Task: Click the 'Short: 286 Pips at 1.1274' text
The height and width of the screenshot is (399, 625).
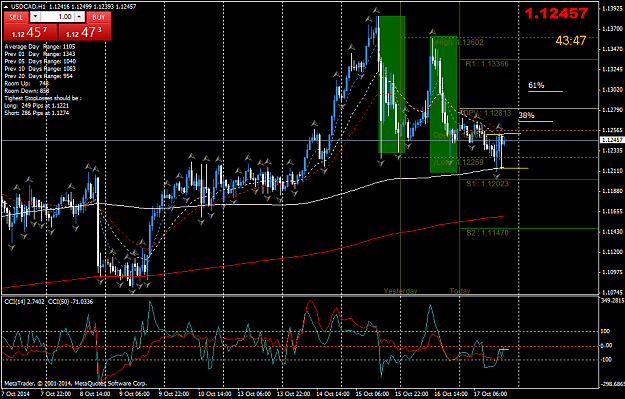Action: tap(37, 113)
